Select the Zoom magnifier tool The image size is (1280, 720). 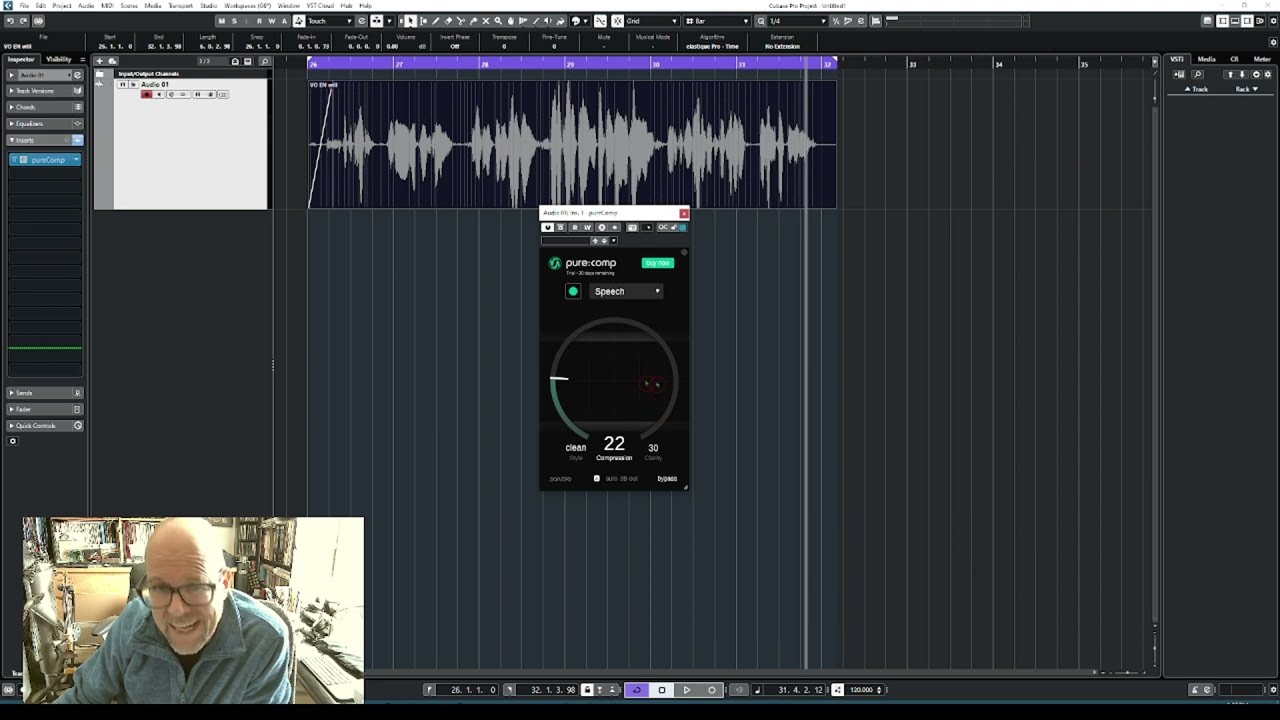(x=498, y=21)
